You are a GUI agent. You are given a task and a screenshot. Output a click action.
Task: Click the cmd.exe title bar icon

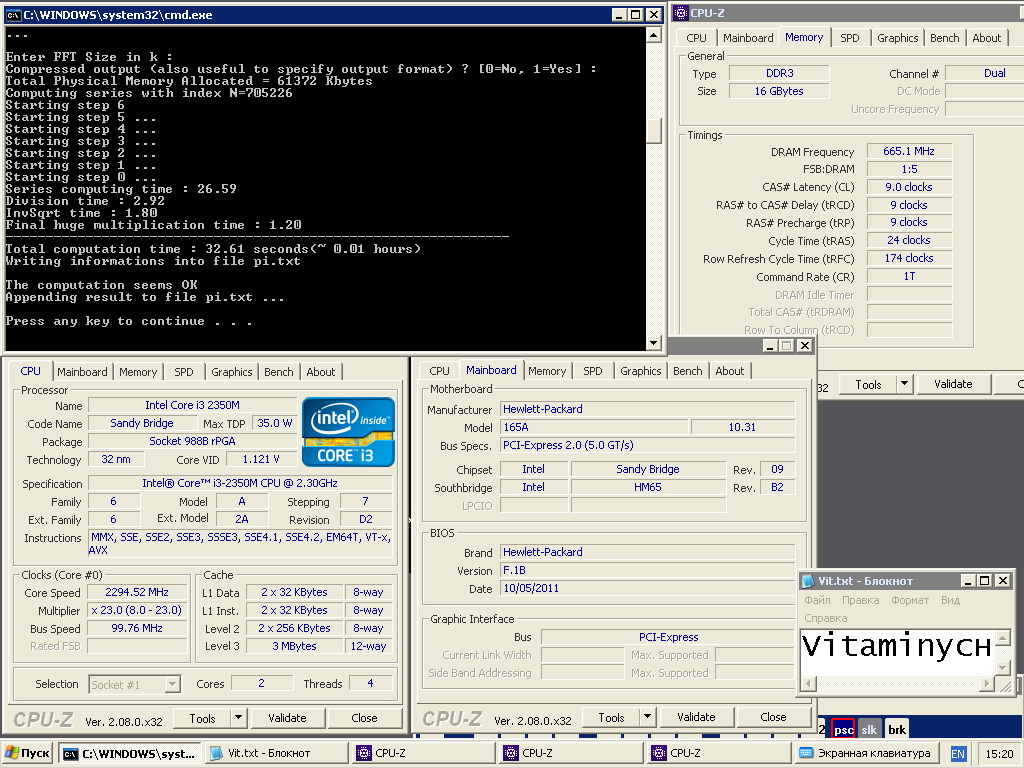point(14,14)
